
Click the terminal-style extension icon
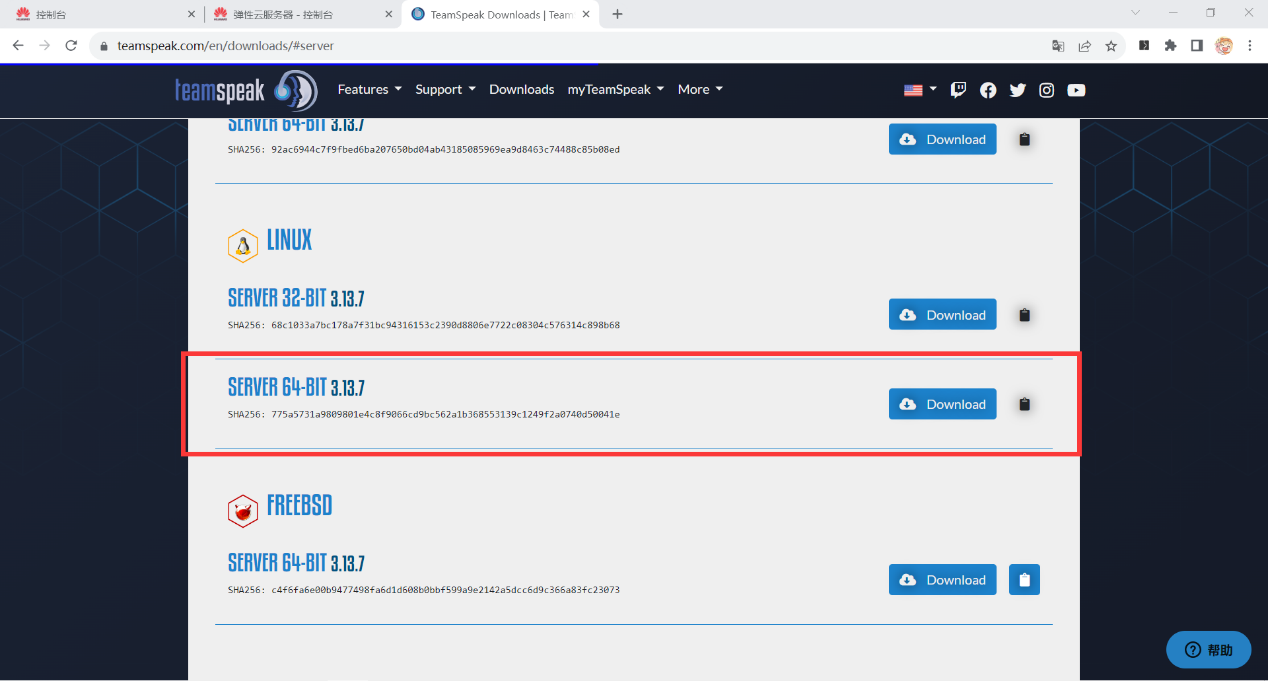point(1145,46)
